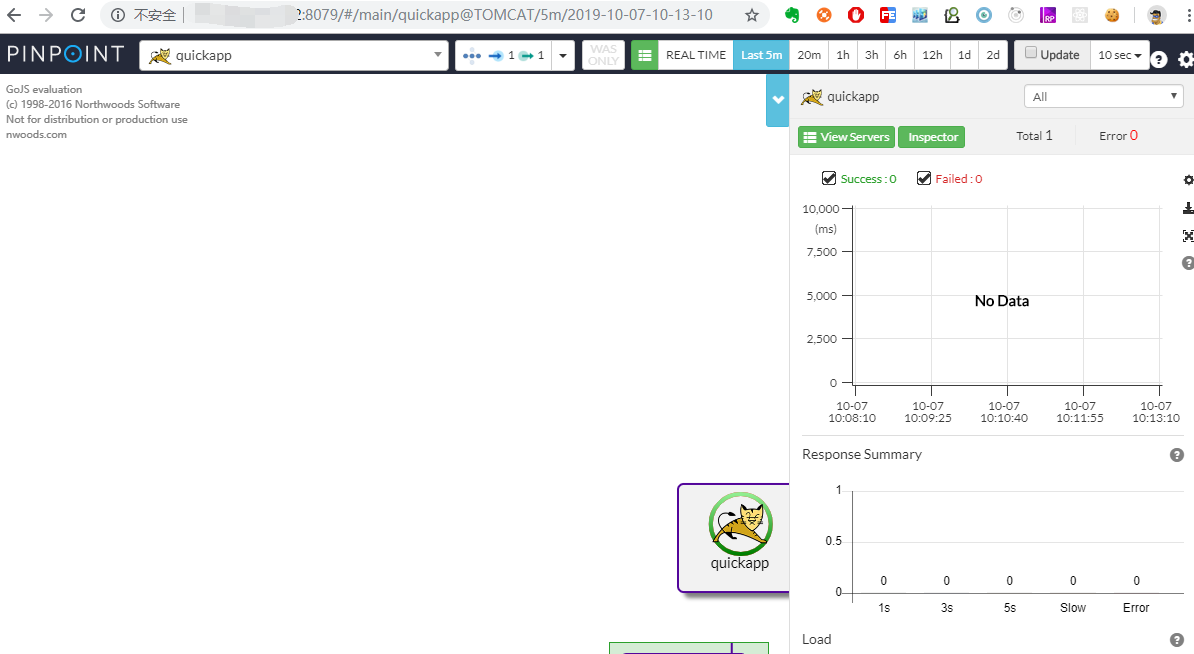This screenshot has width=1194, height=654.
Task: Open site information for the insecure connection
Action: (117, 14)
